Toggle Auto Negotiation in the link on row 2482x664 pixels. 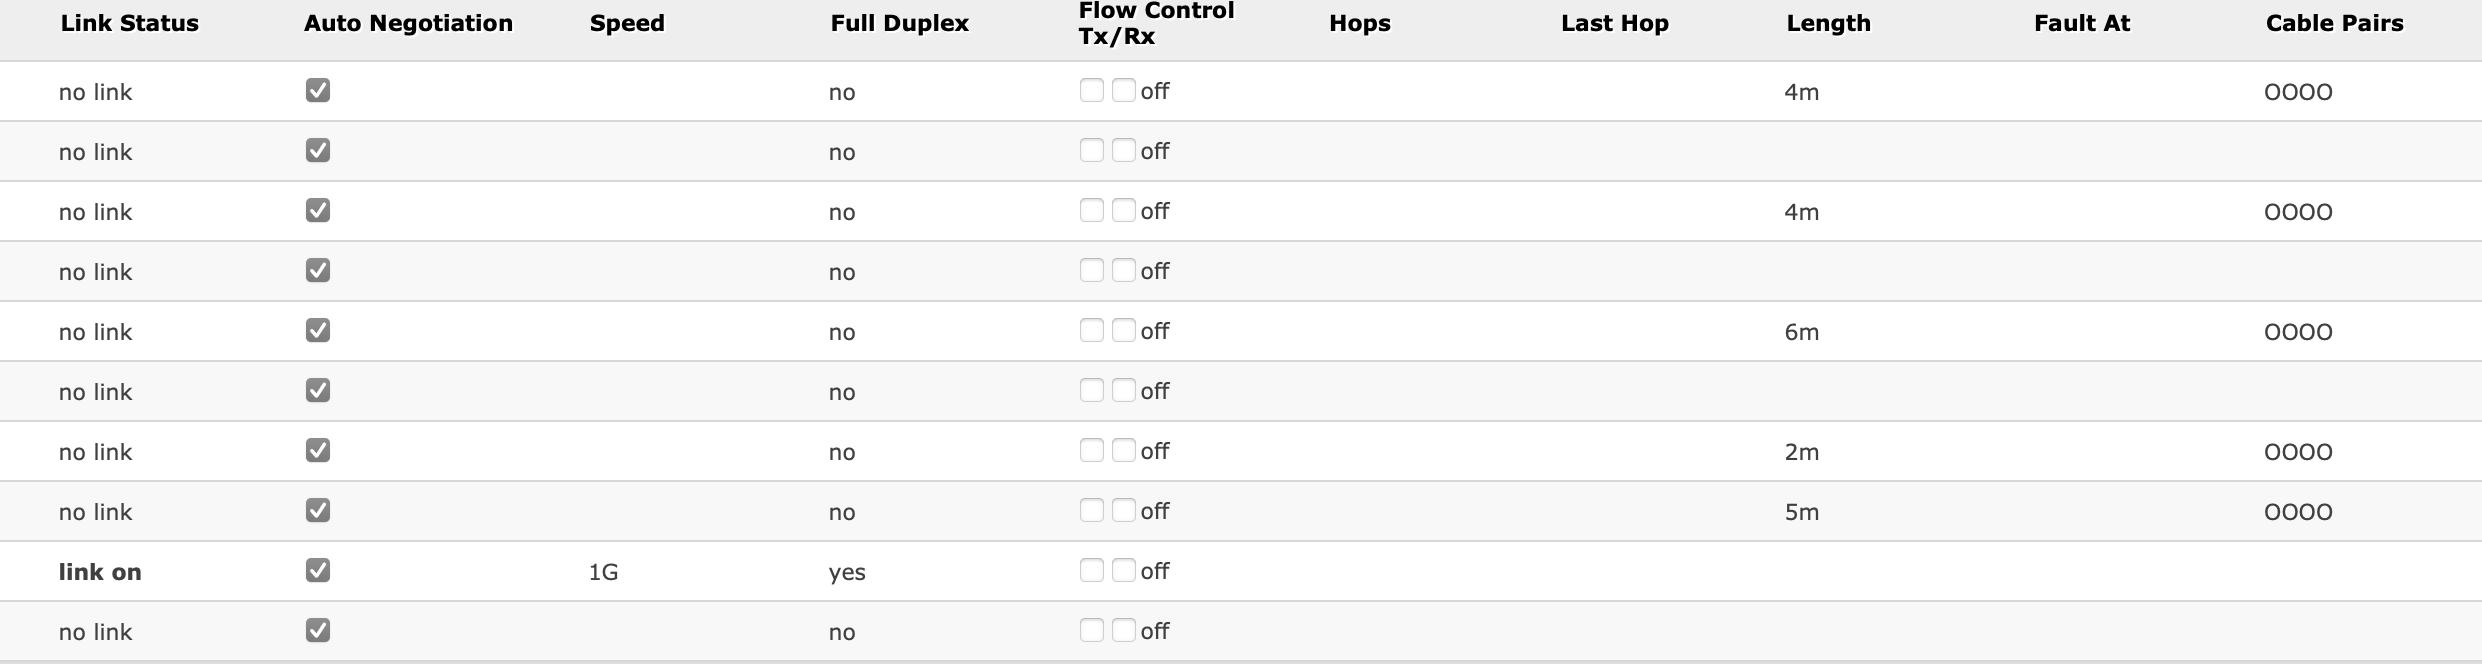coord(318,570)
